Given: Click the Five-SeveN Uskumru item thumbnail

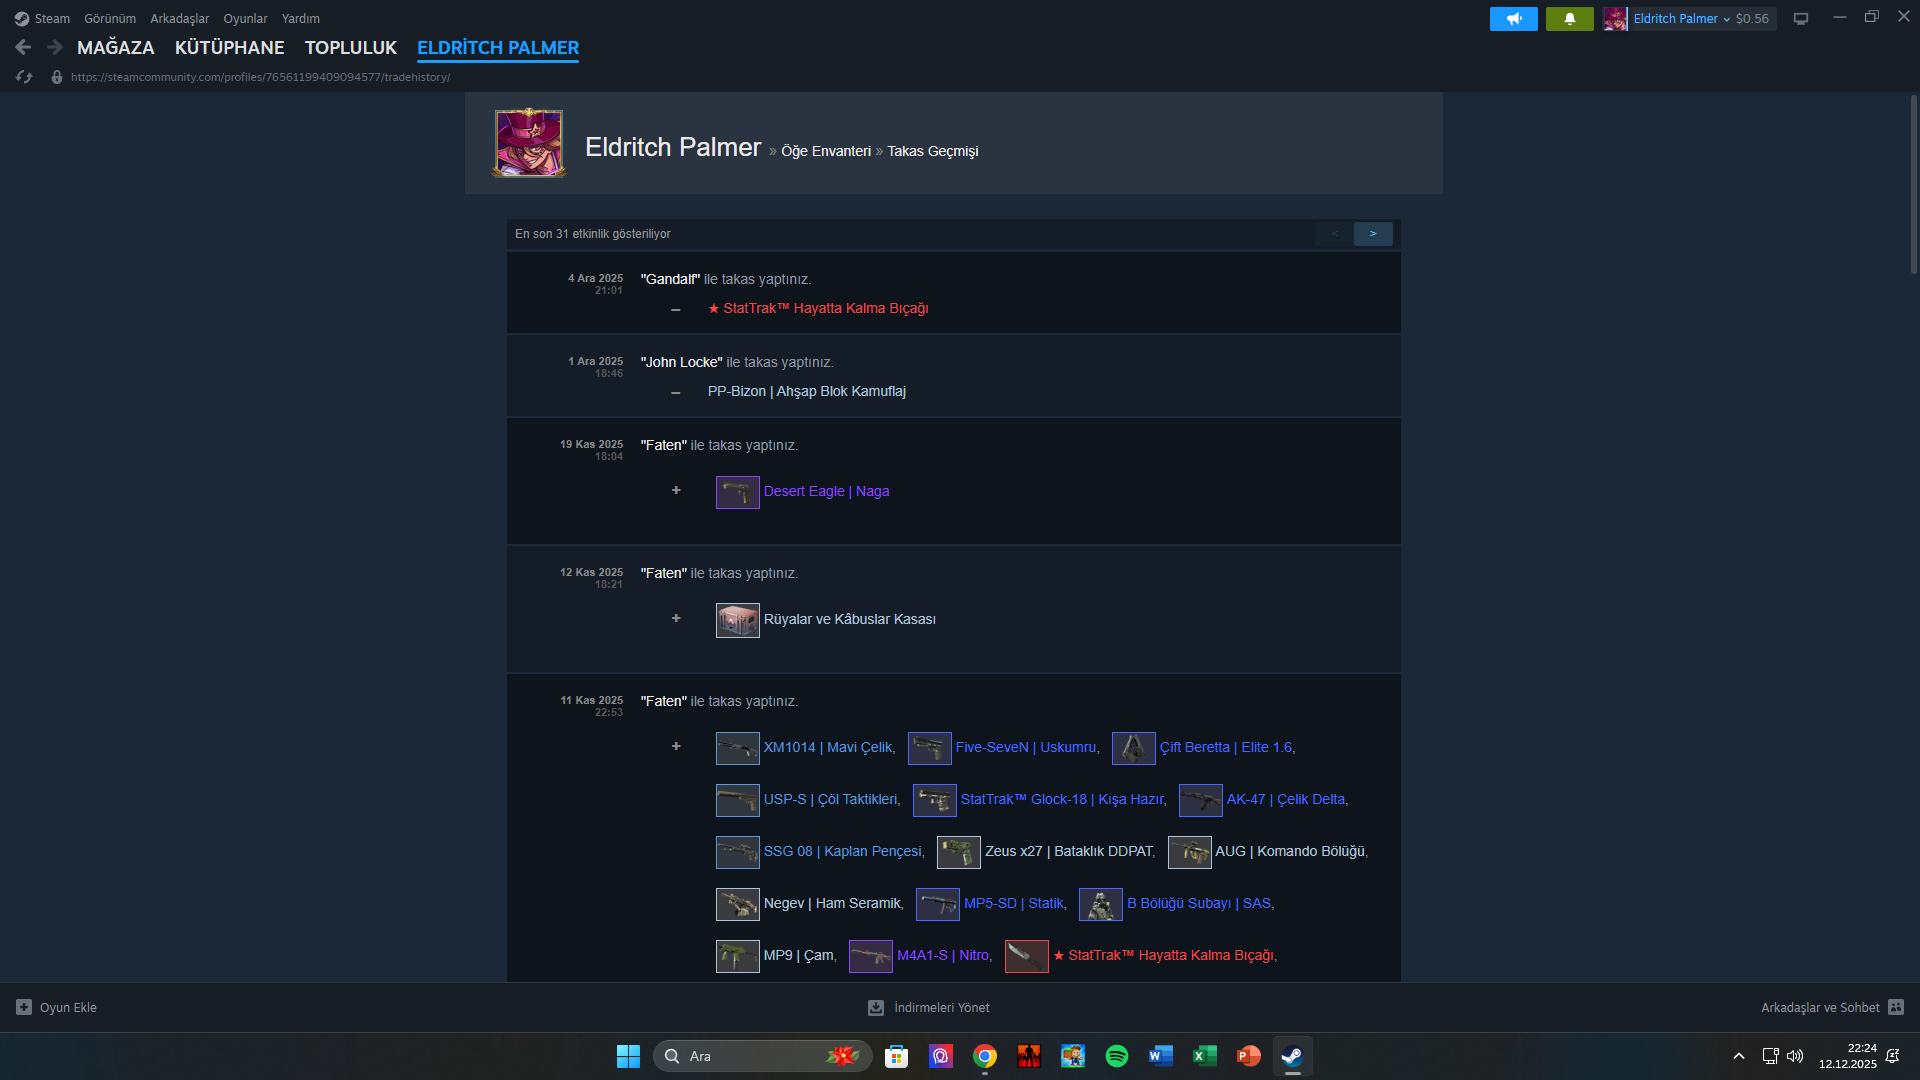Looking at the screenshot, I should [930, 748].
